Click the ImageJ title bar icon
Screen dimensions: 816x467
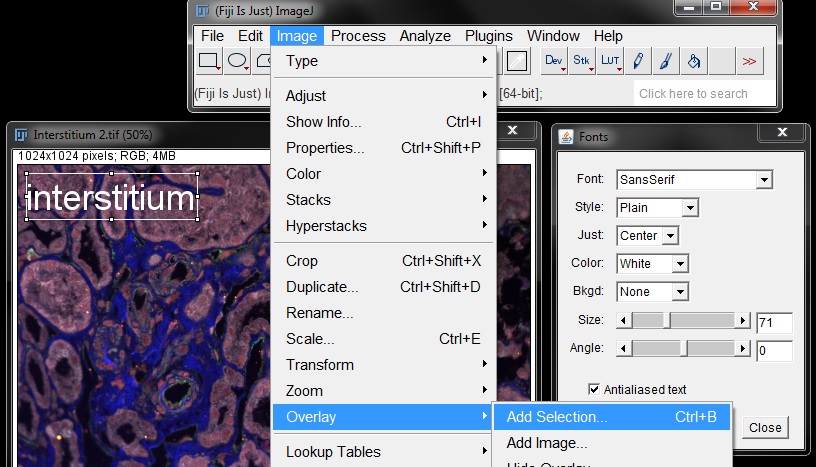(x=202, y=10)
